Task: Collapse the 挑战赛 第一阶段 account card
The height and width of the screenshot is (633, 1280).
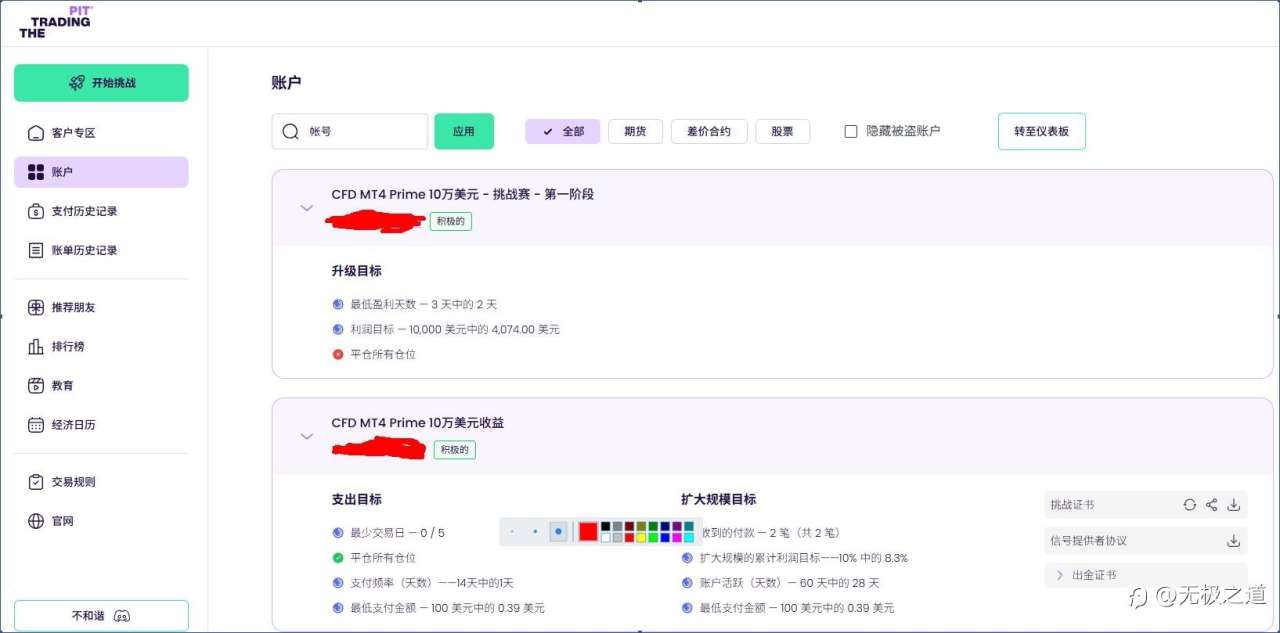Action: (x=307, y=208)
